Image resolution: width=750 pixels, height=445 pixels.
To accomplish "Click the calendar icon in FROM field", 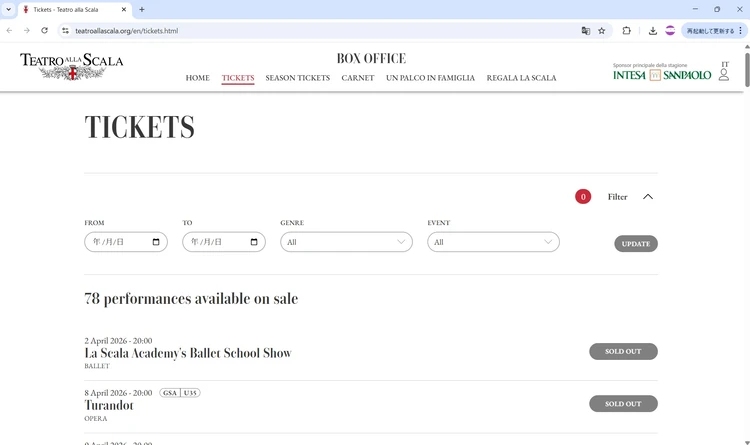I will [156, 242].
